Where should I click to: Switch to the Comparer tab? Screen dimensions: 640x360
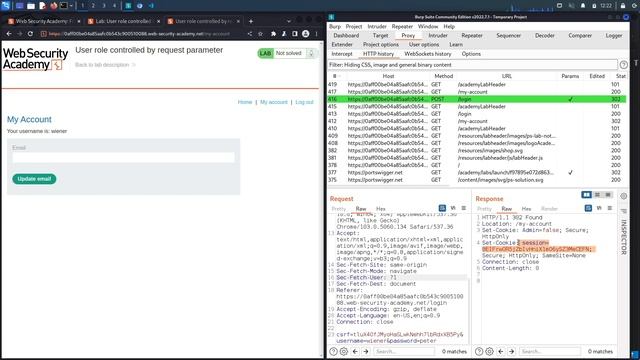click(580, 36)
